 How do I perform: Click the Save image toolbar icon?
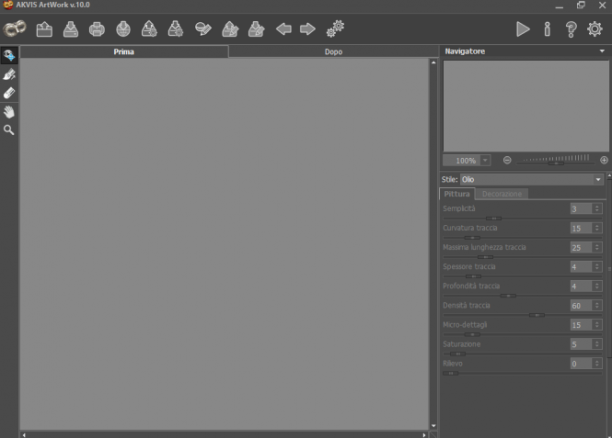click(71, 29)
